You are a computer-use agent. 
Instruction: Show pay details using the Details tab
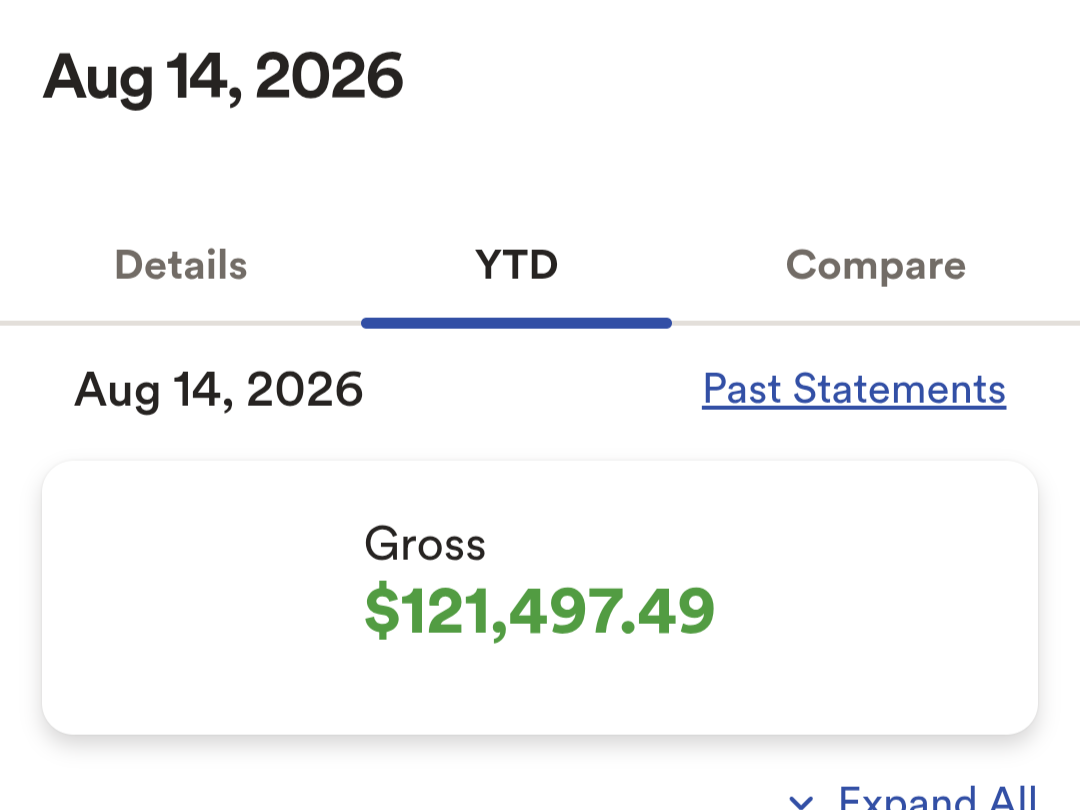(180, 265)
